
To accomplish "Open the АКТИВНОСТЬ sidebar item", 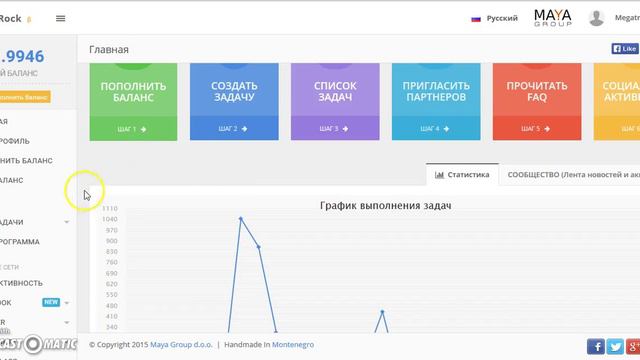I will [21, 283].
